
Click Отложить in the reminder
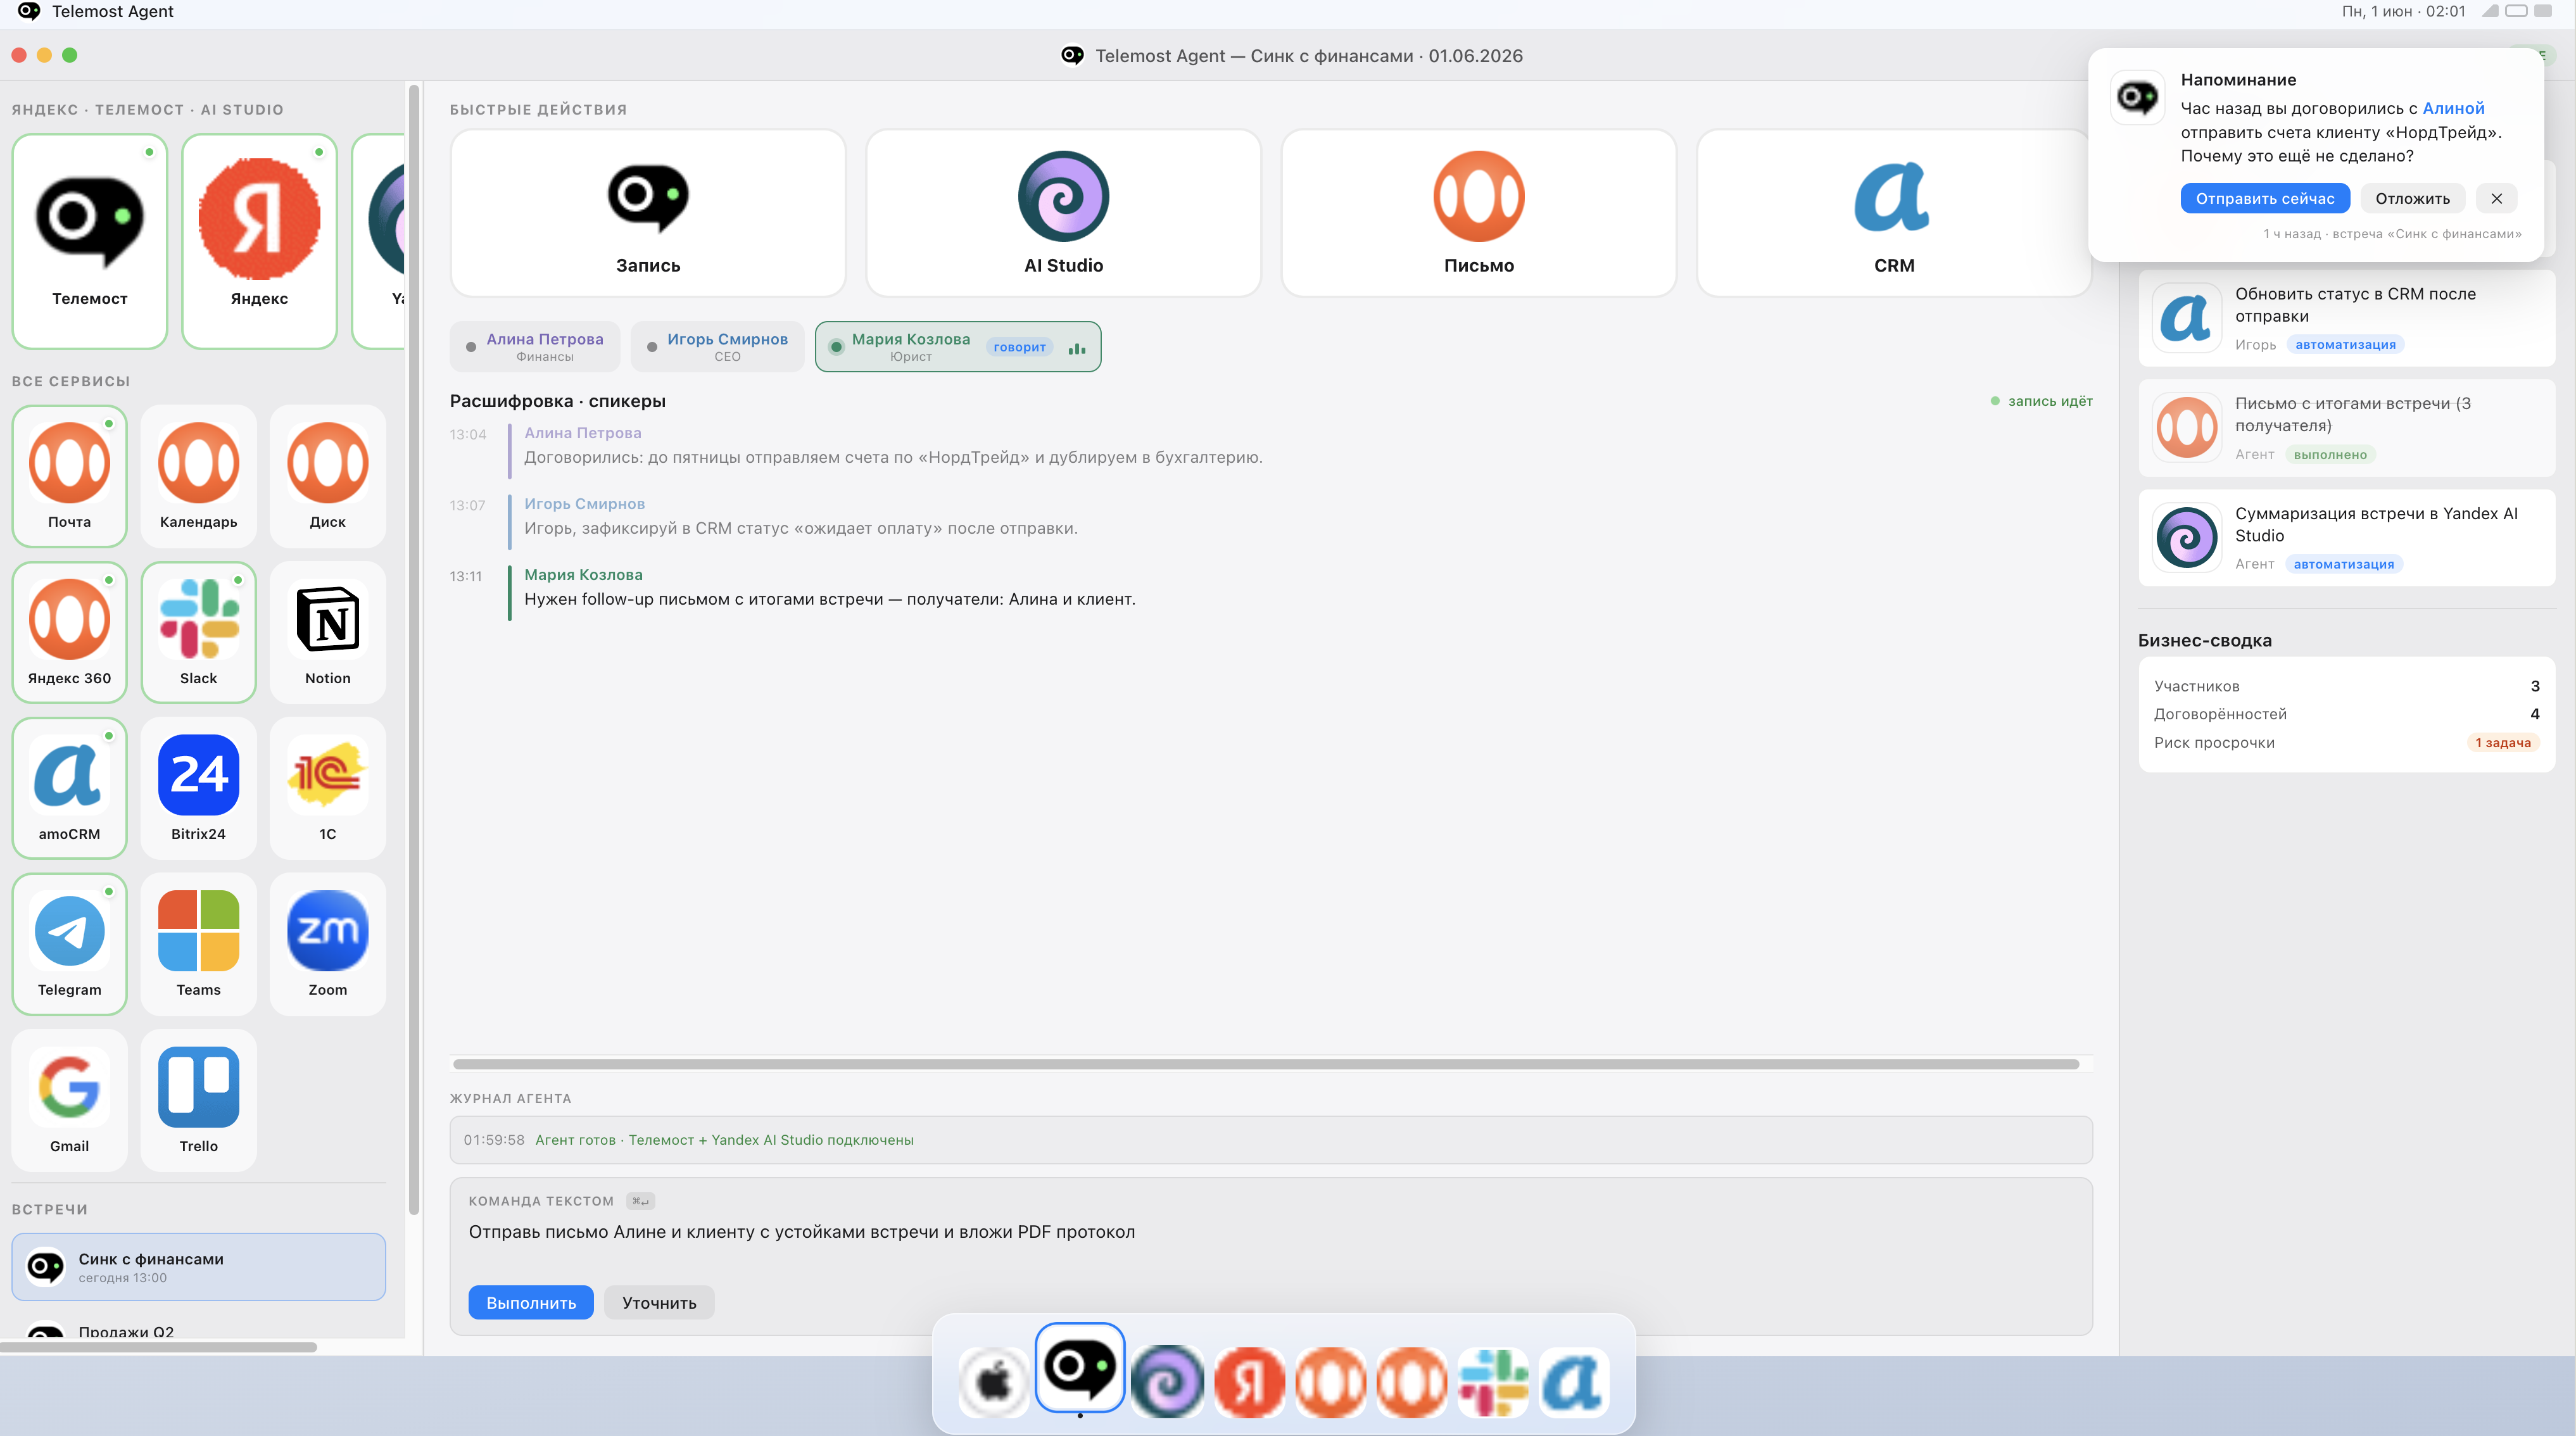click(x=2412, y=198)
